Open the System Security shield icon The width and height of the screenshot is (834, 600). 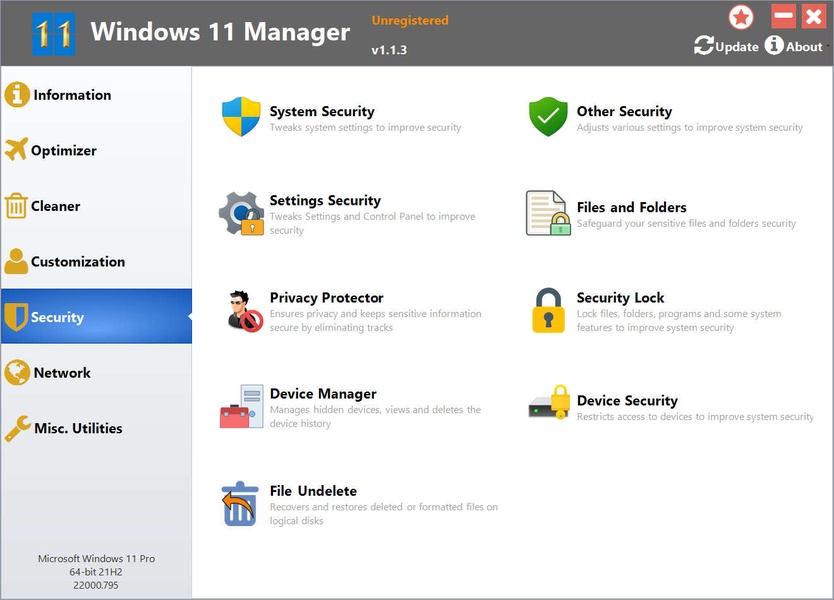tap(241, 117)
